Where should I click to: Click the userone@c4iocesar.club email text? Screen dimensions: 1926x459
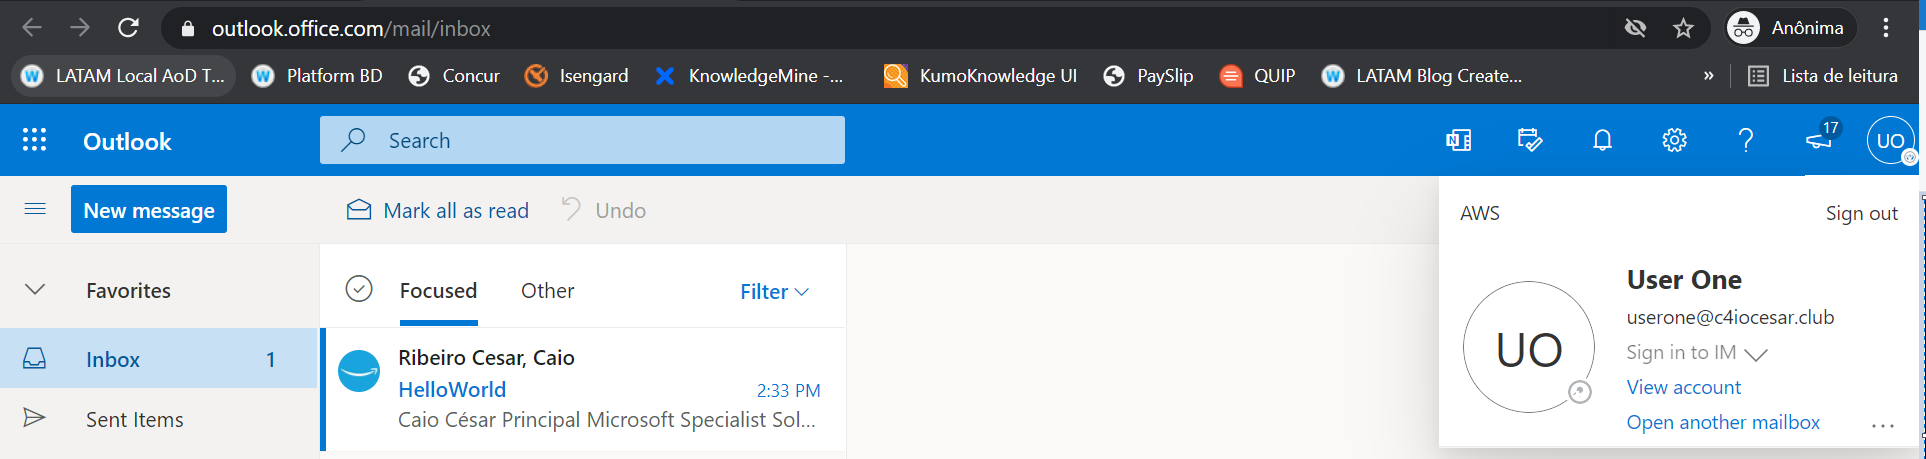pyautogui.click(x=1730, y=318)
